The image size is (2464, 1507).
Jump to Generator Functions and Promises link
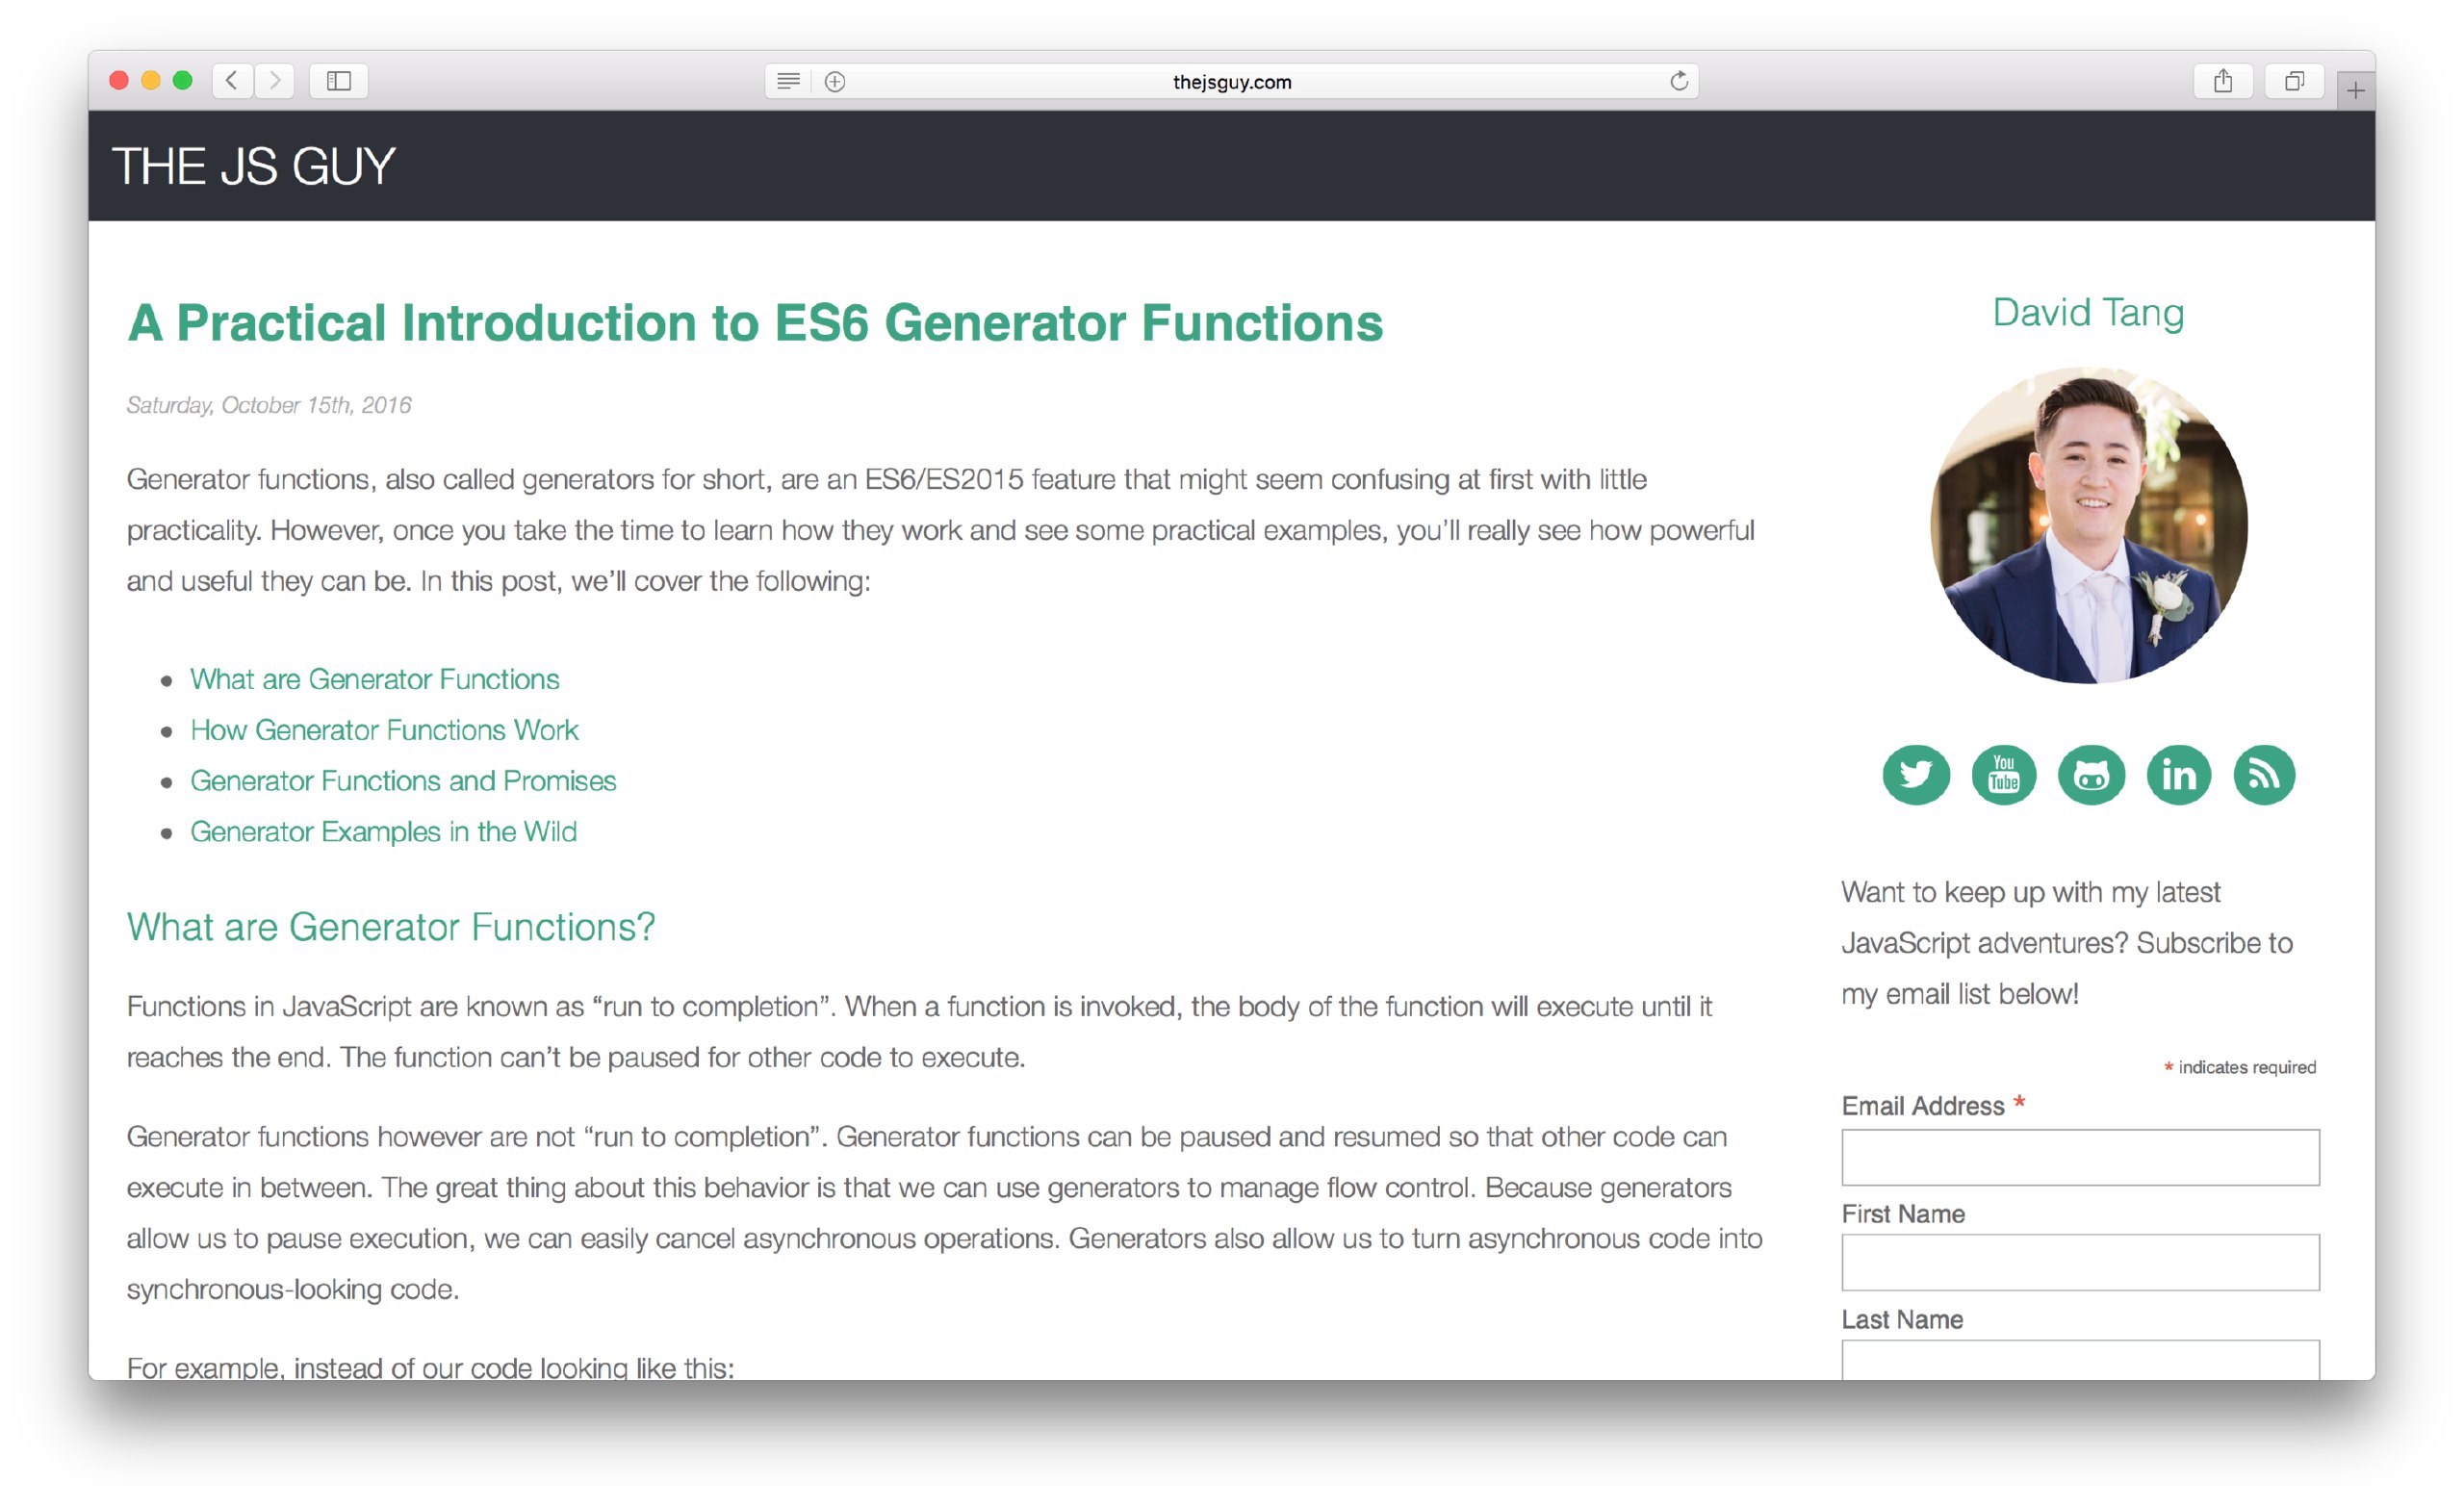[403, 781]
